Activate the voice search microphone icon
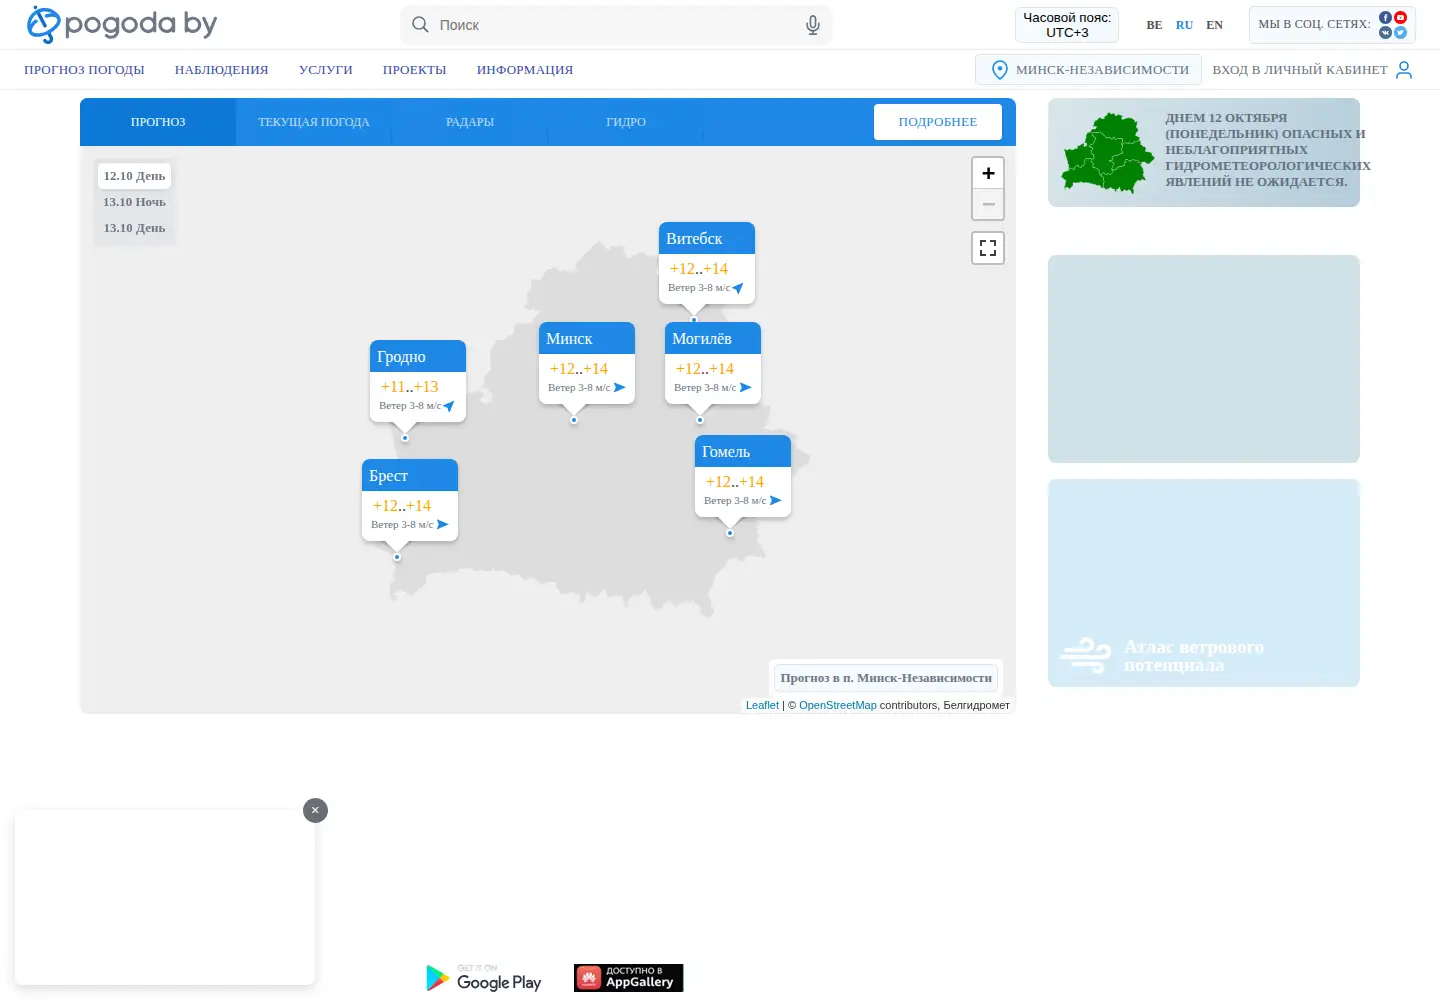Screen dimensions: 1440x1000 (x=813, y=25)
